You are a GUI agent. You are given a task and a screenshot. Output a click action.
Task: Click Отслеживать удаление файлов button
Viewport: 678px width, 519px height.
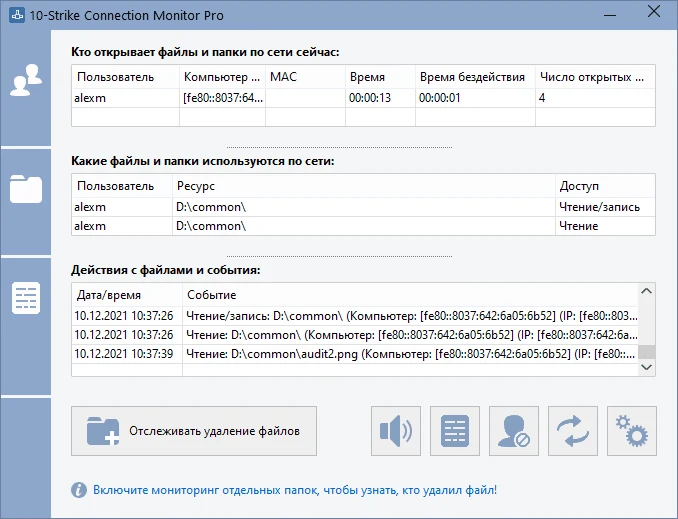point(194,431)
